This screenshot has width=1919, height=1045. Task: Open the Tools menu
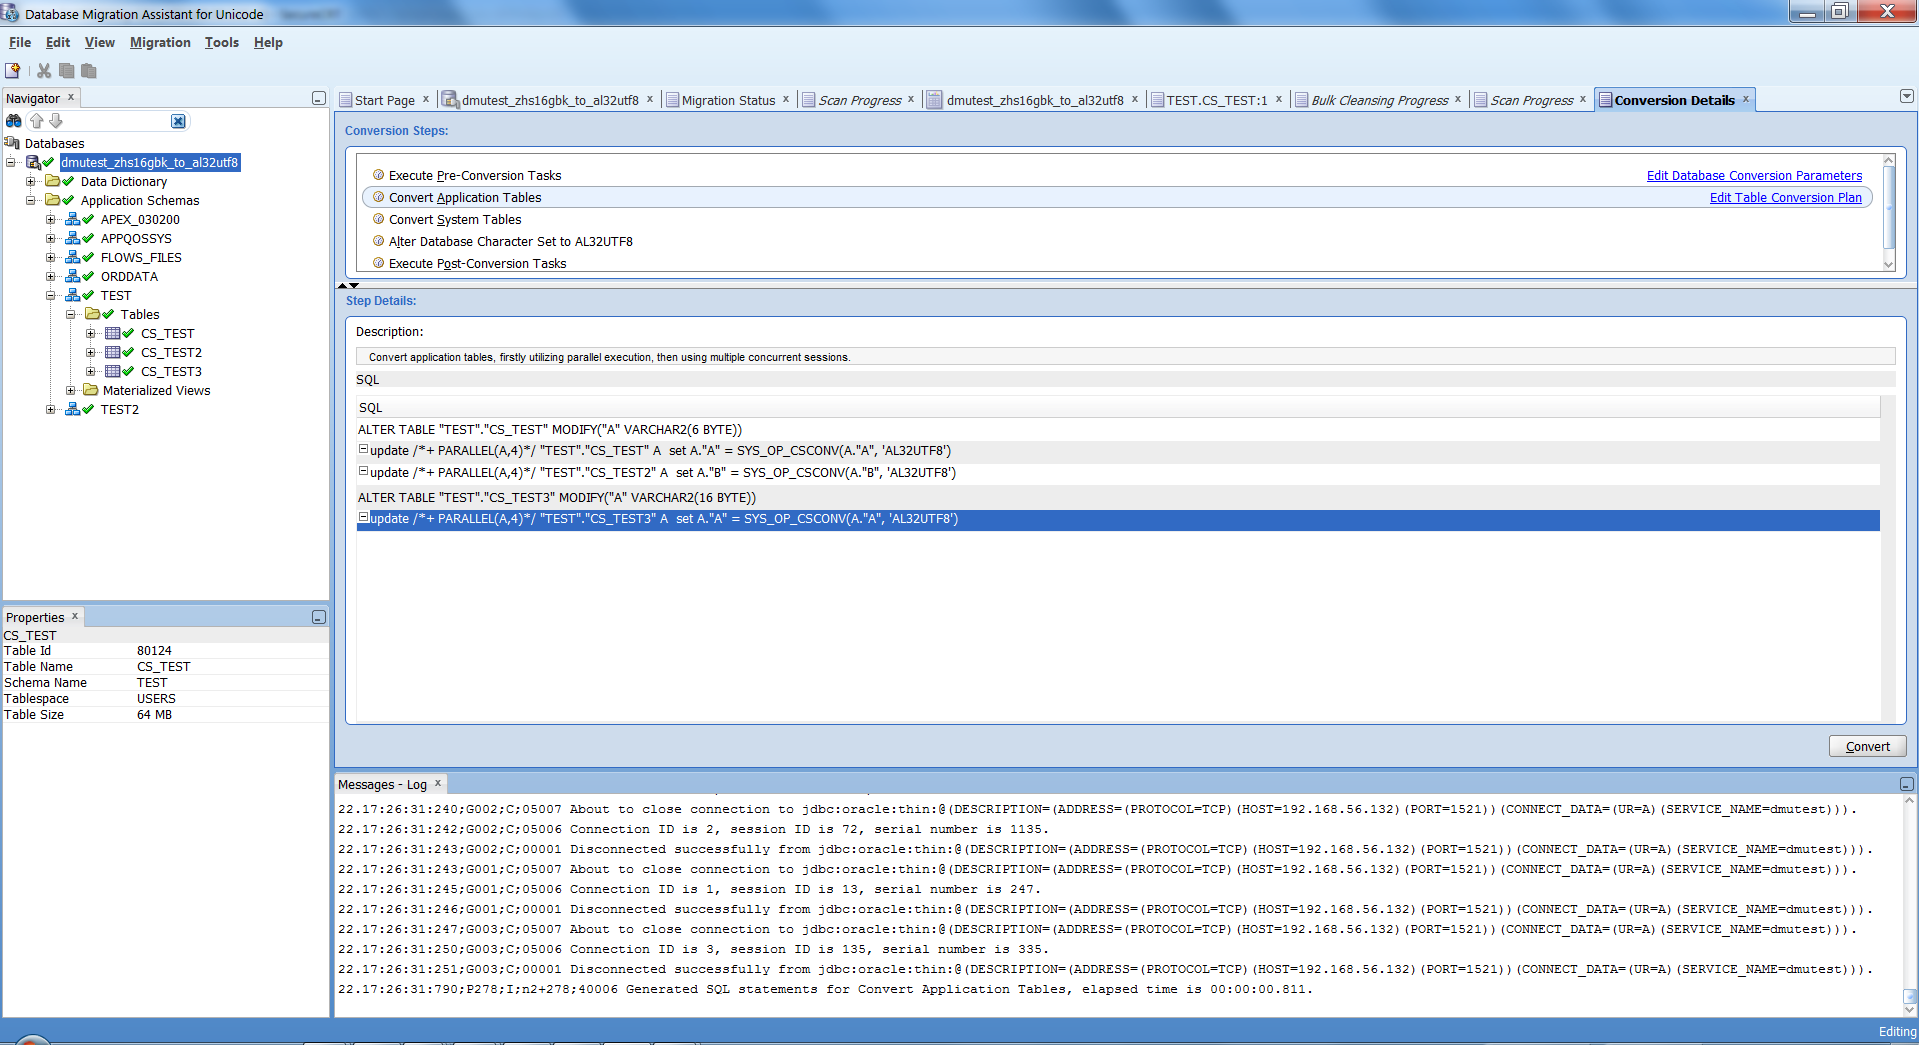click(222, 42)
